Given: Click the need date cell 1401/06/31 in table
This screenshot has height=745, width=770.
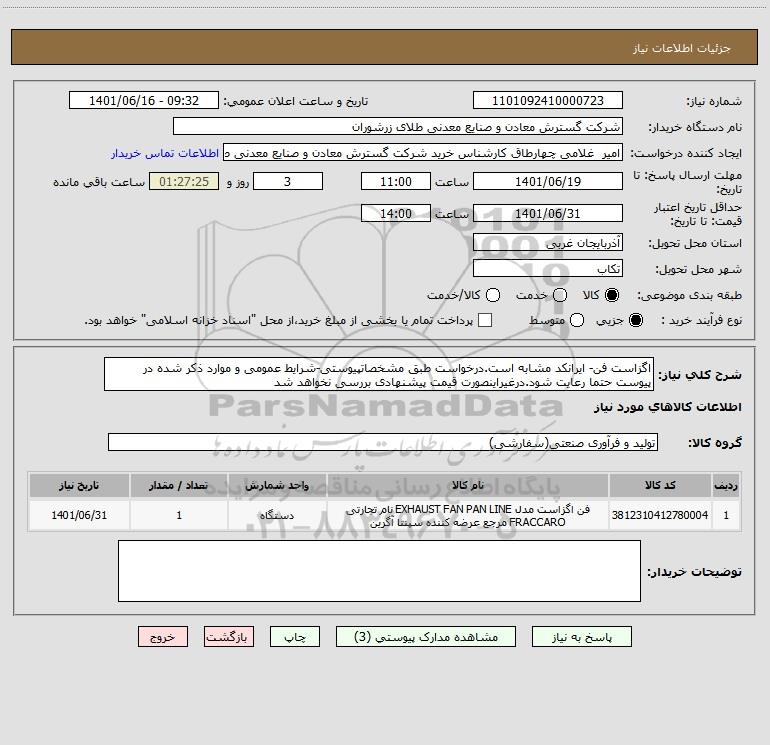Looking at the screenshot, I should (x=79, y=515).
